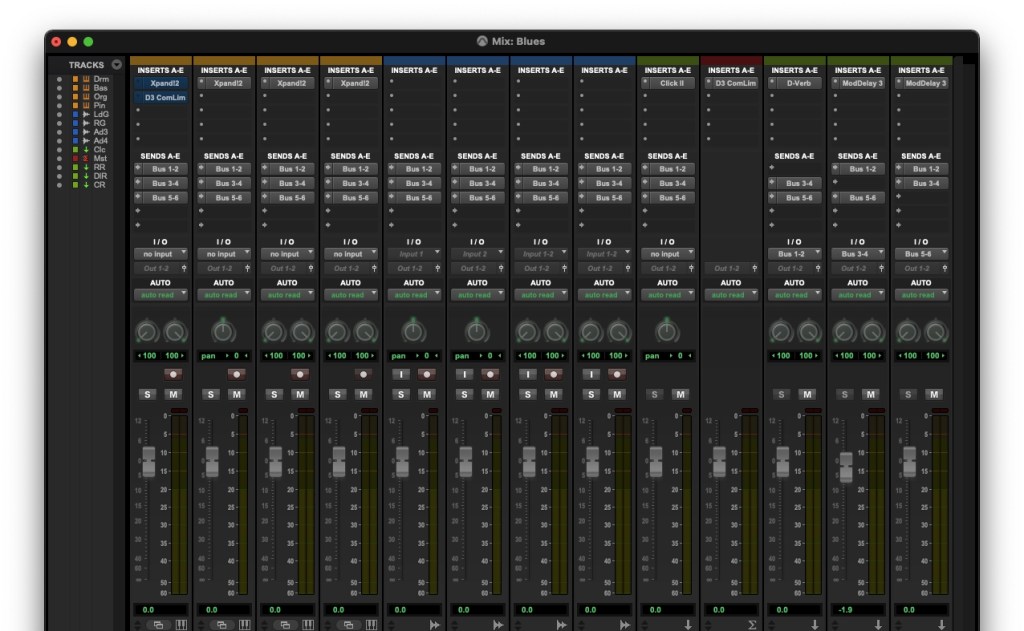
Task: Click Bus 3-4 send on first channel
Action: (x=164, y=184)
